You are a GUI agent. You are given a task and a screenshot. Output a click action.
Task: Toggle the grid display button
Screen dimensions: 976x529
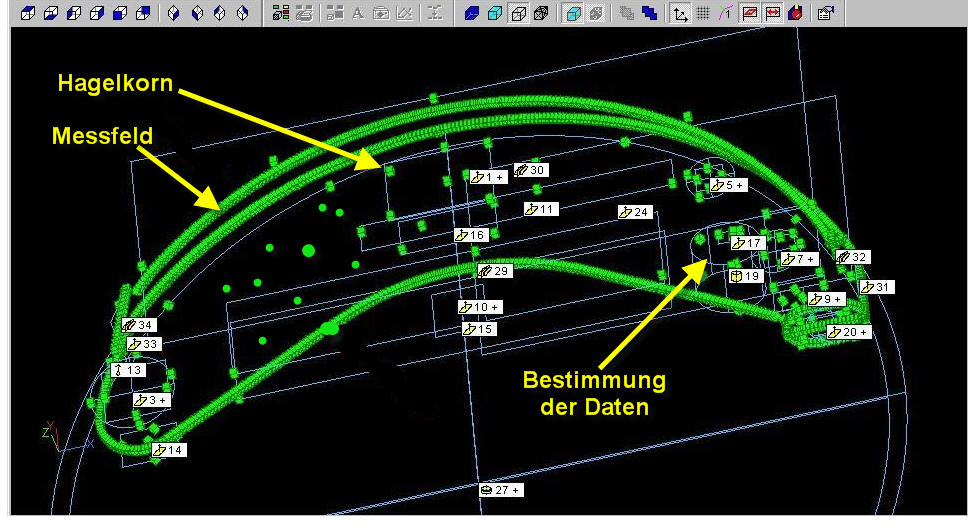coord(703,13)
